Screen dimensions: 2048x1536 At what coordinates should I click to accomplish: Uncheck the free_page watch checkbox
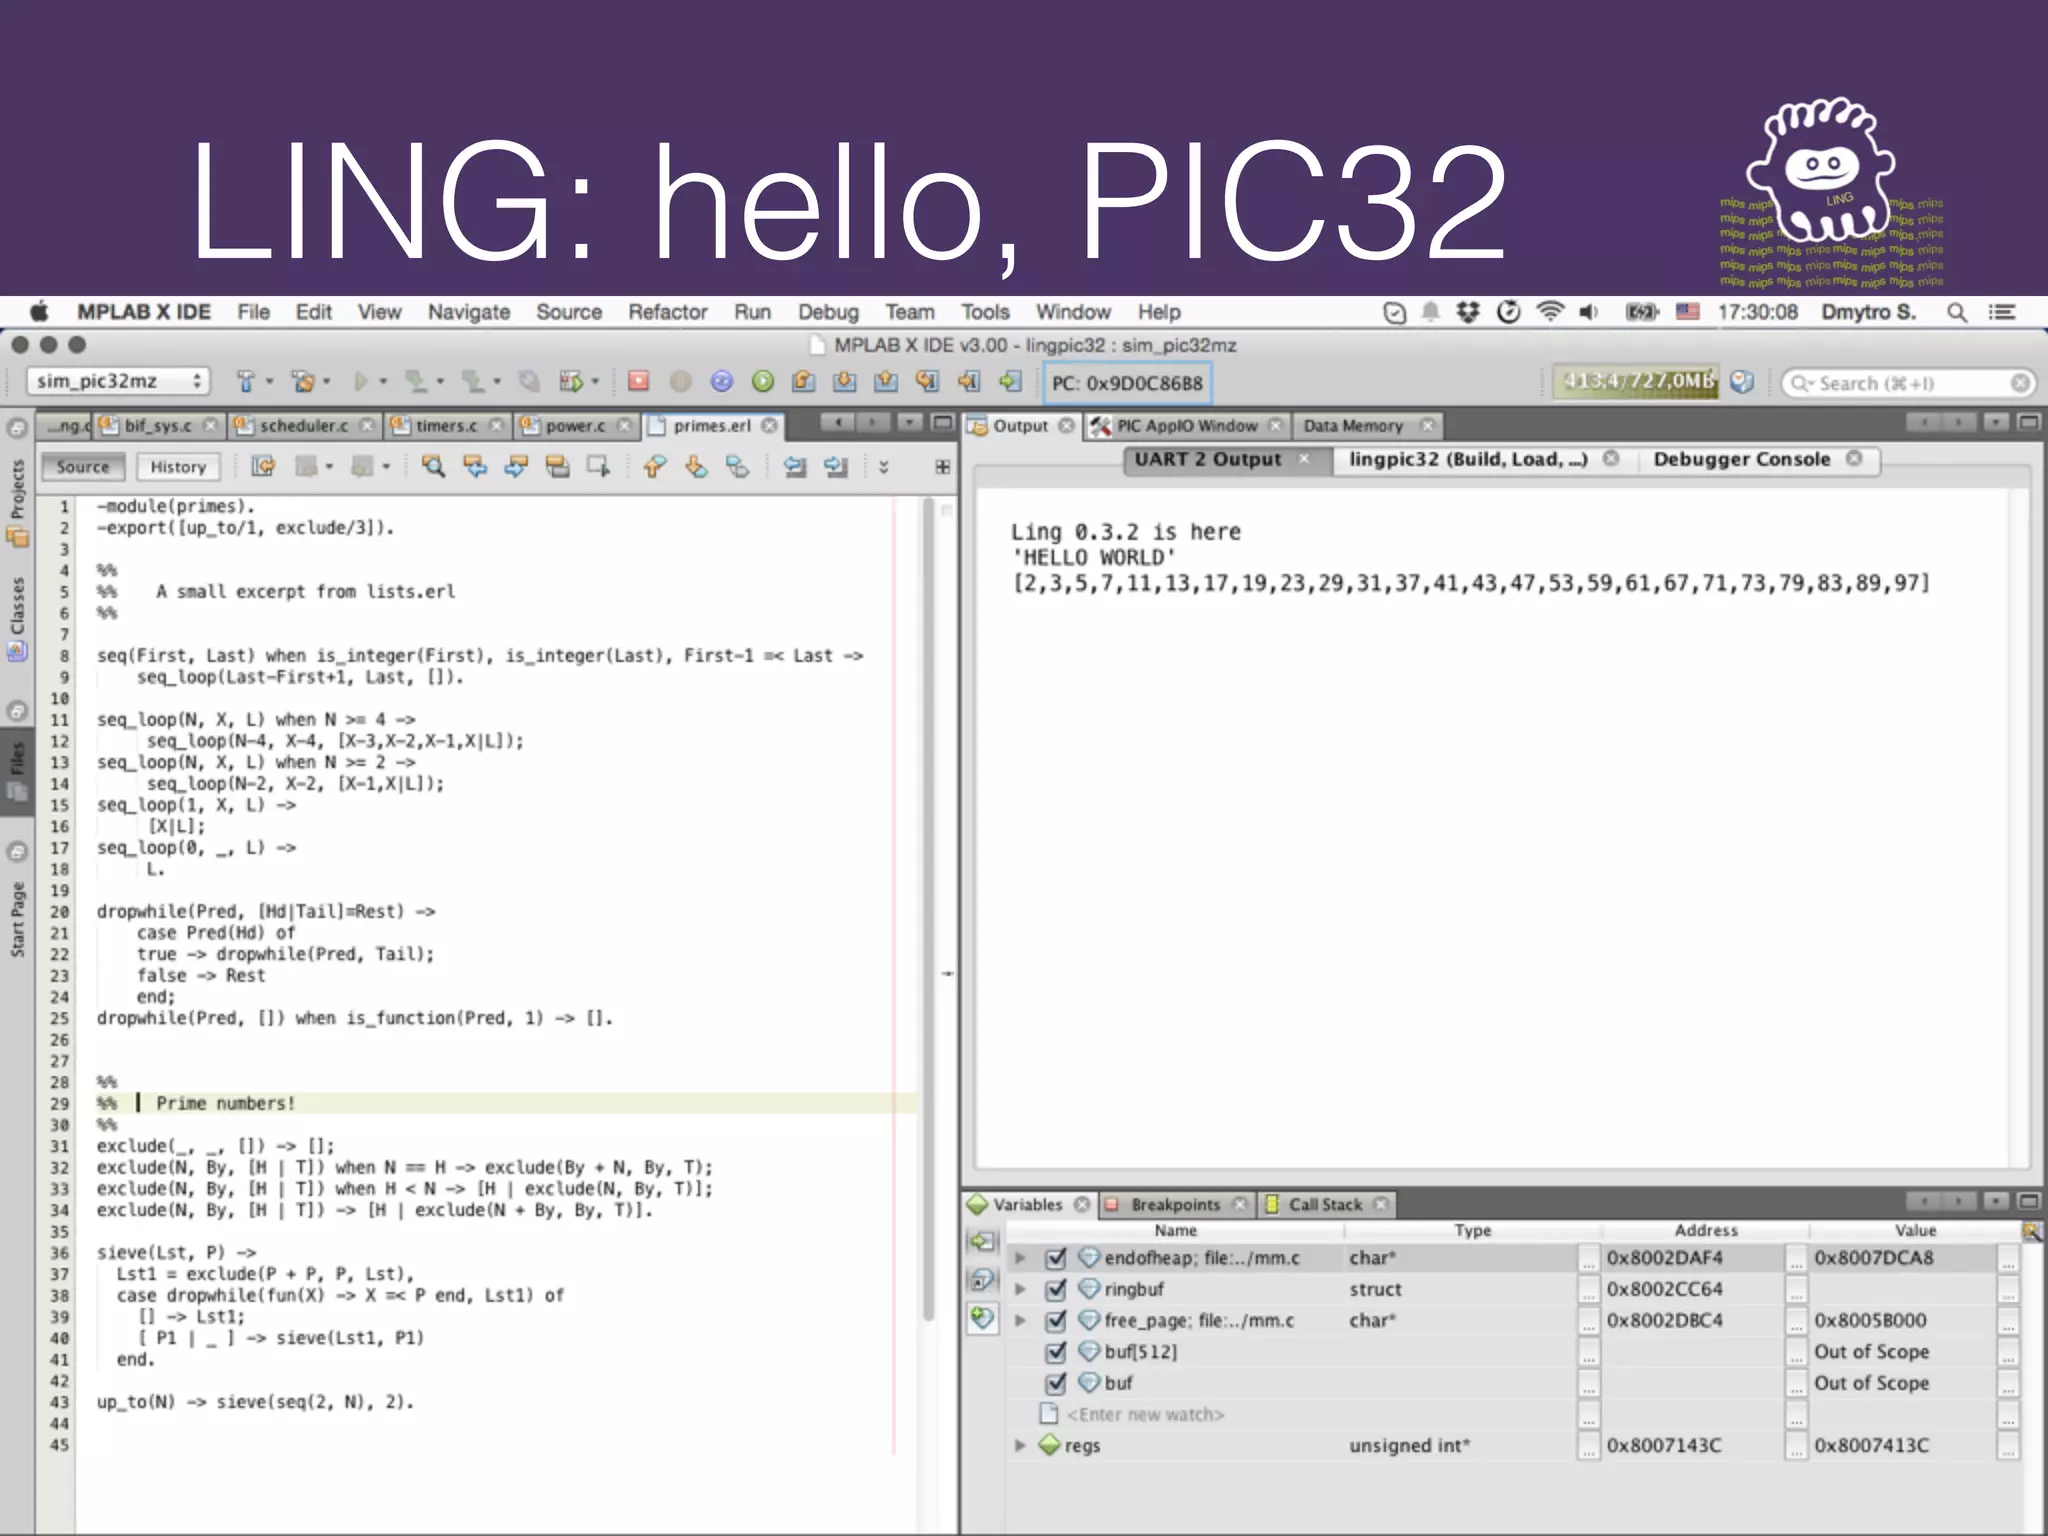[1055, 1321]
